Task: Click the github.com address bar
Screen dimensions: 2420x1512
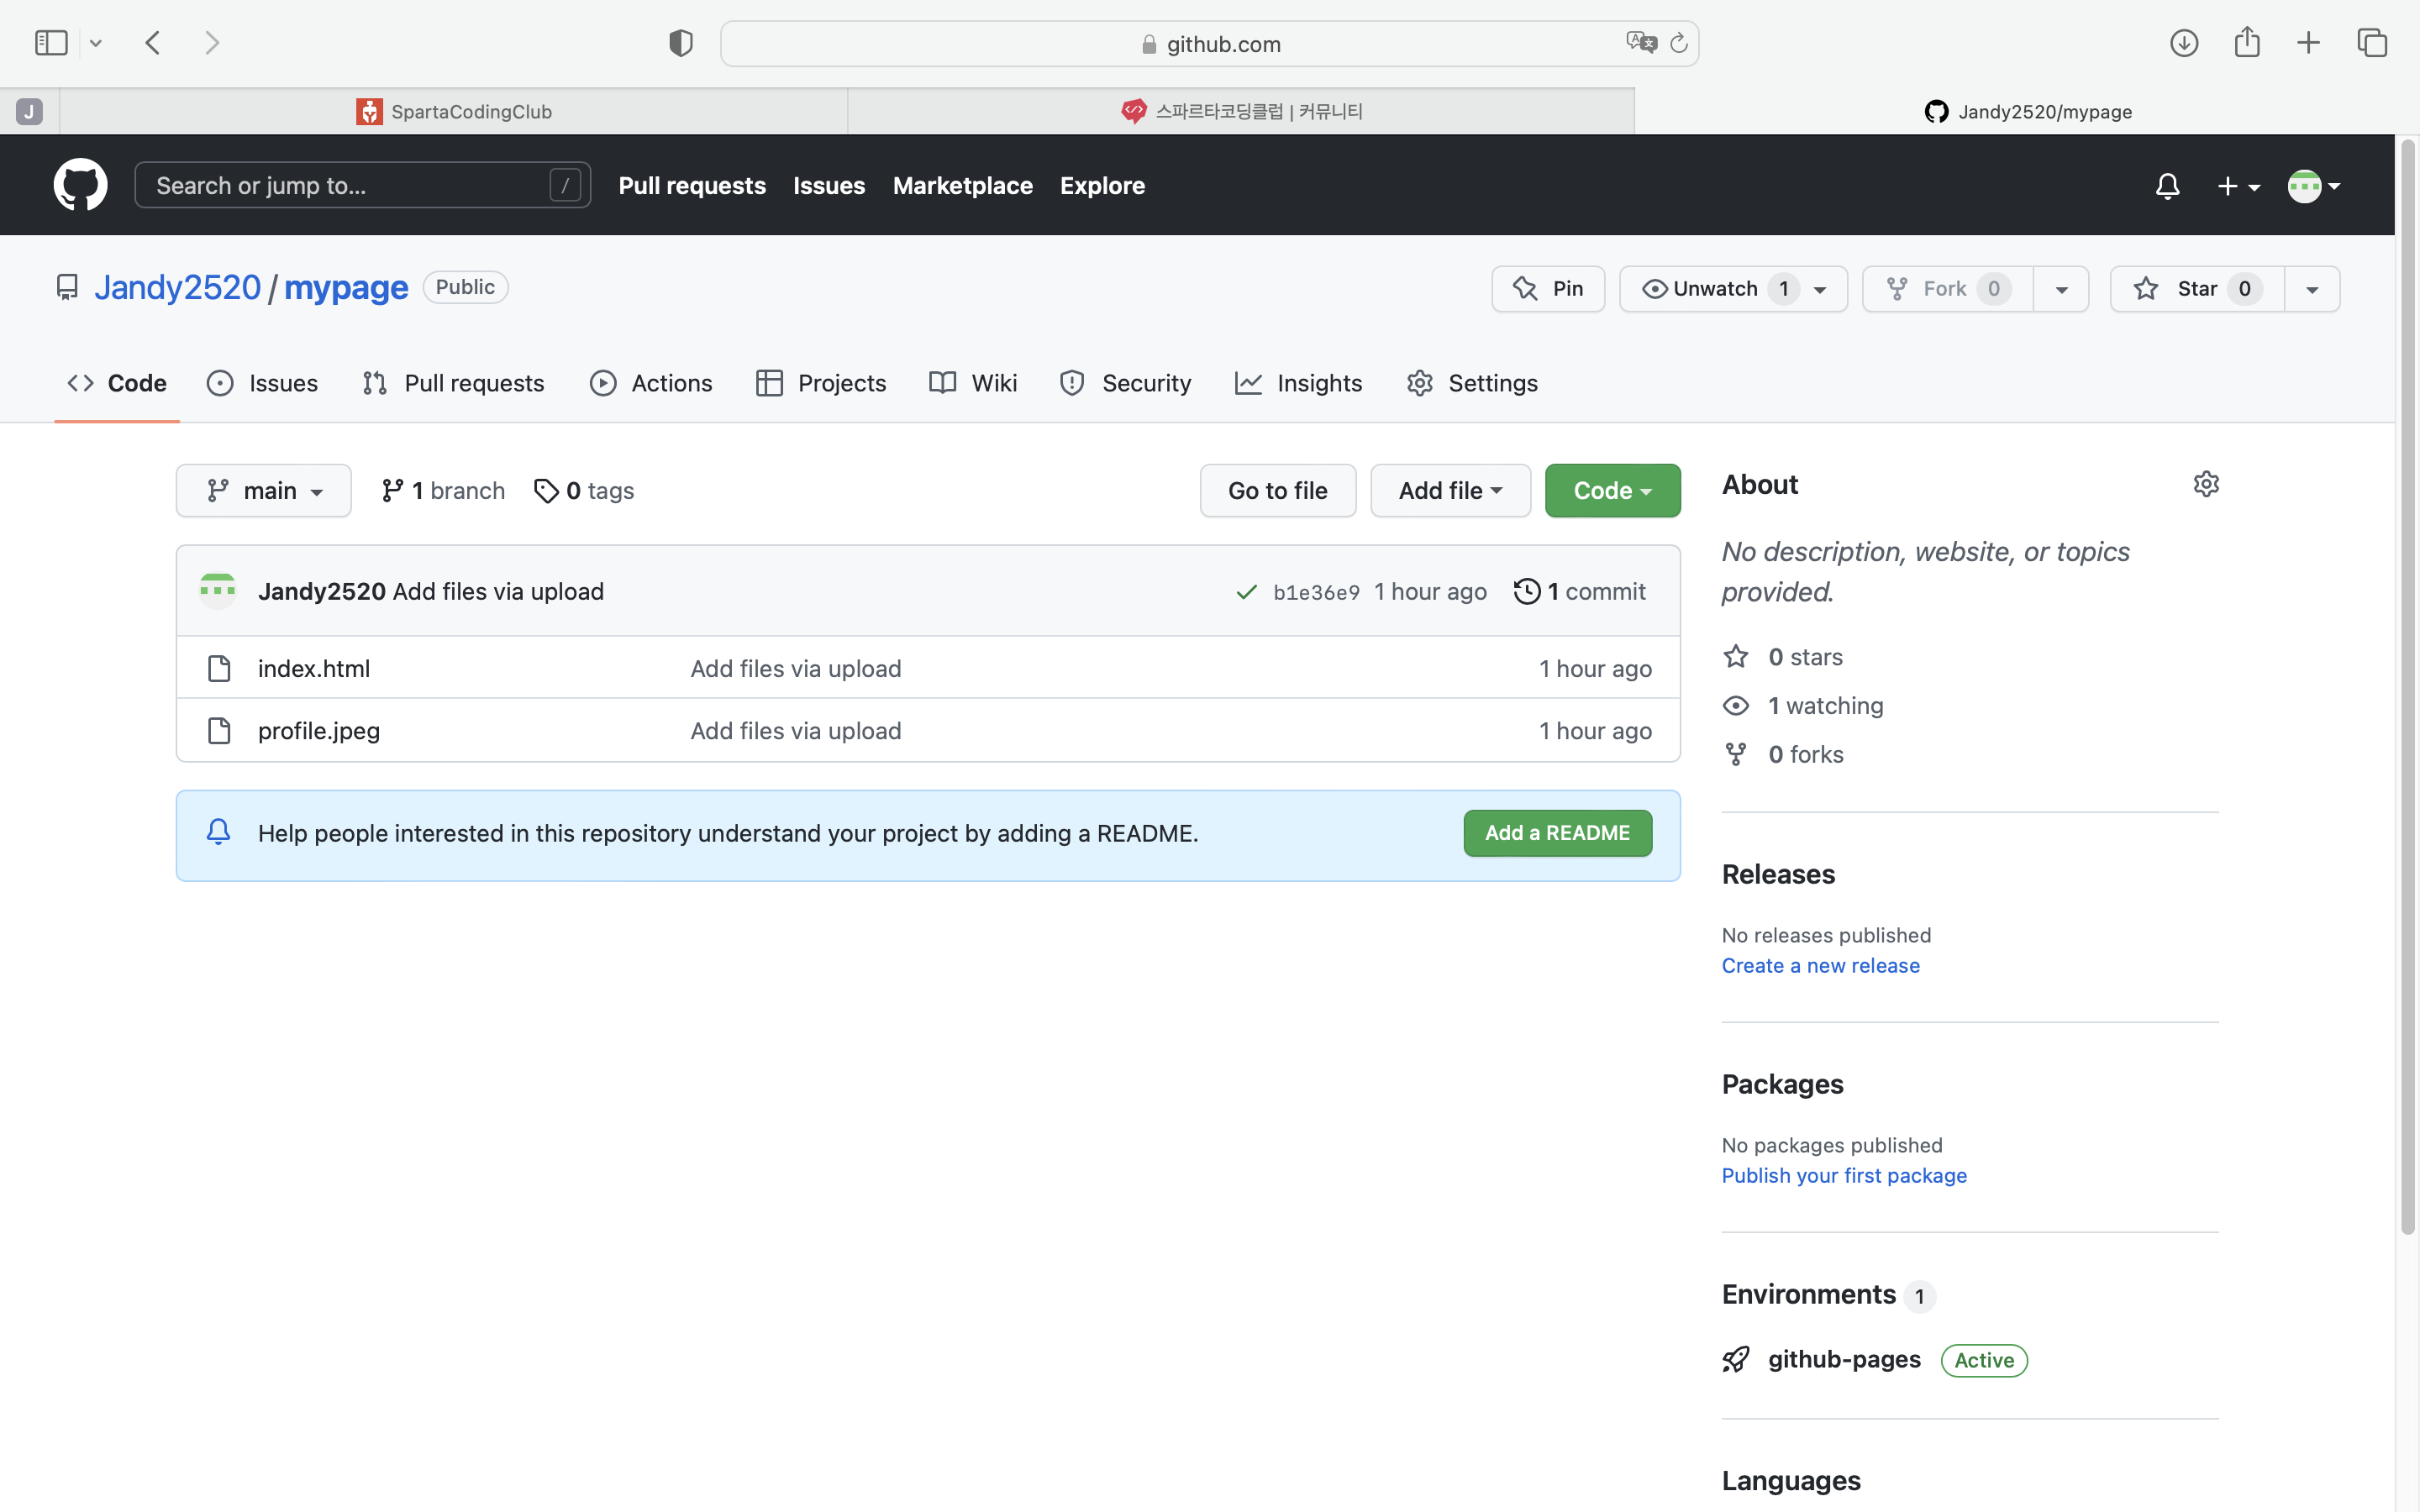Action: click(1209, 44)
